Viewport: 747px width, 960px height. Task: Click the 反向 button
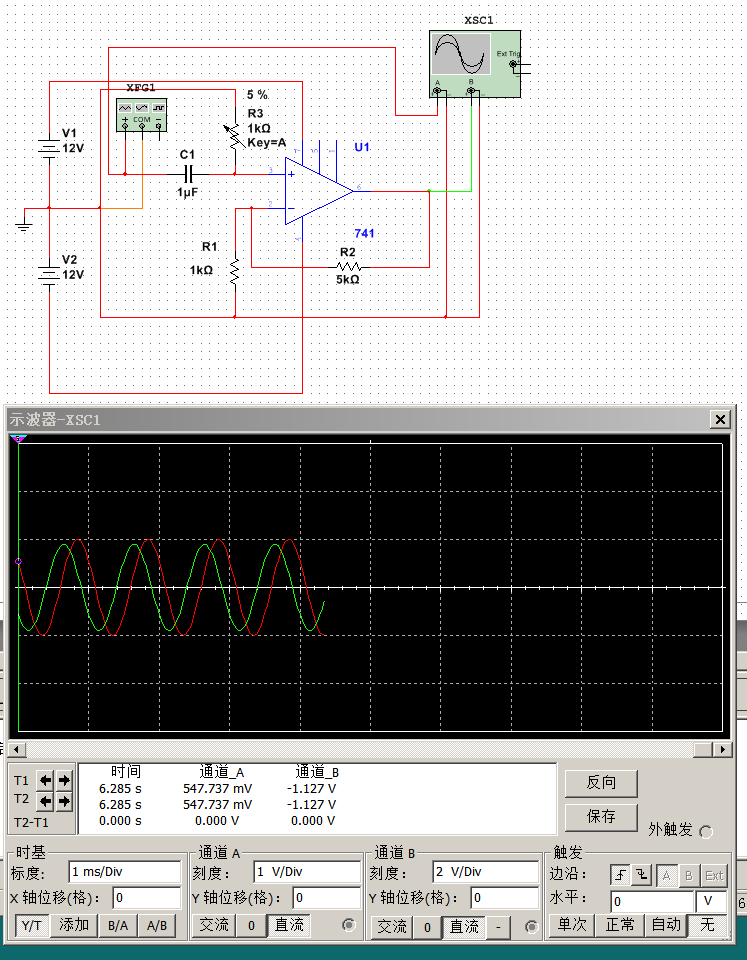601,782
